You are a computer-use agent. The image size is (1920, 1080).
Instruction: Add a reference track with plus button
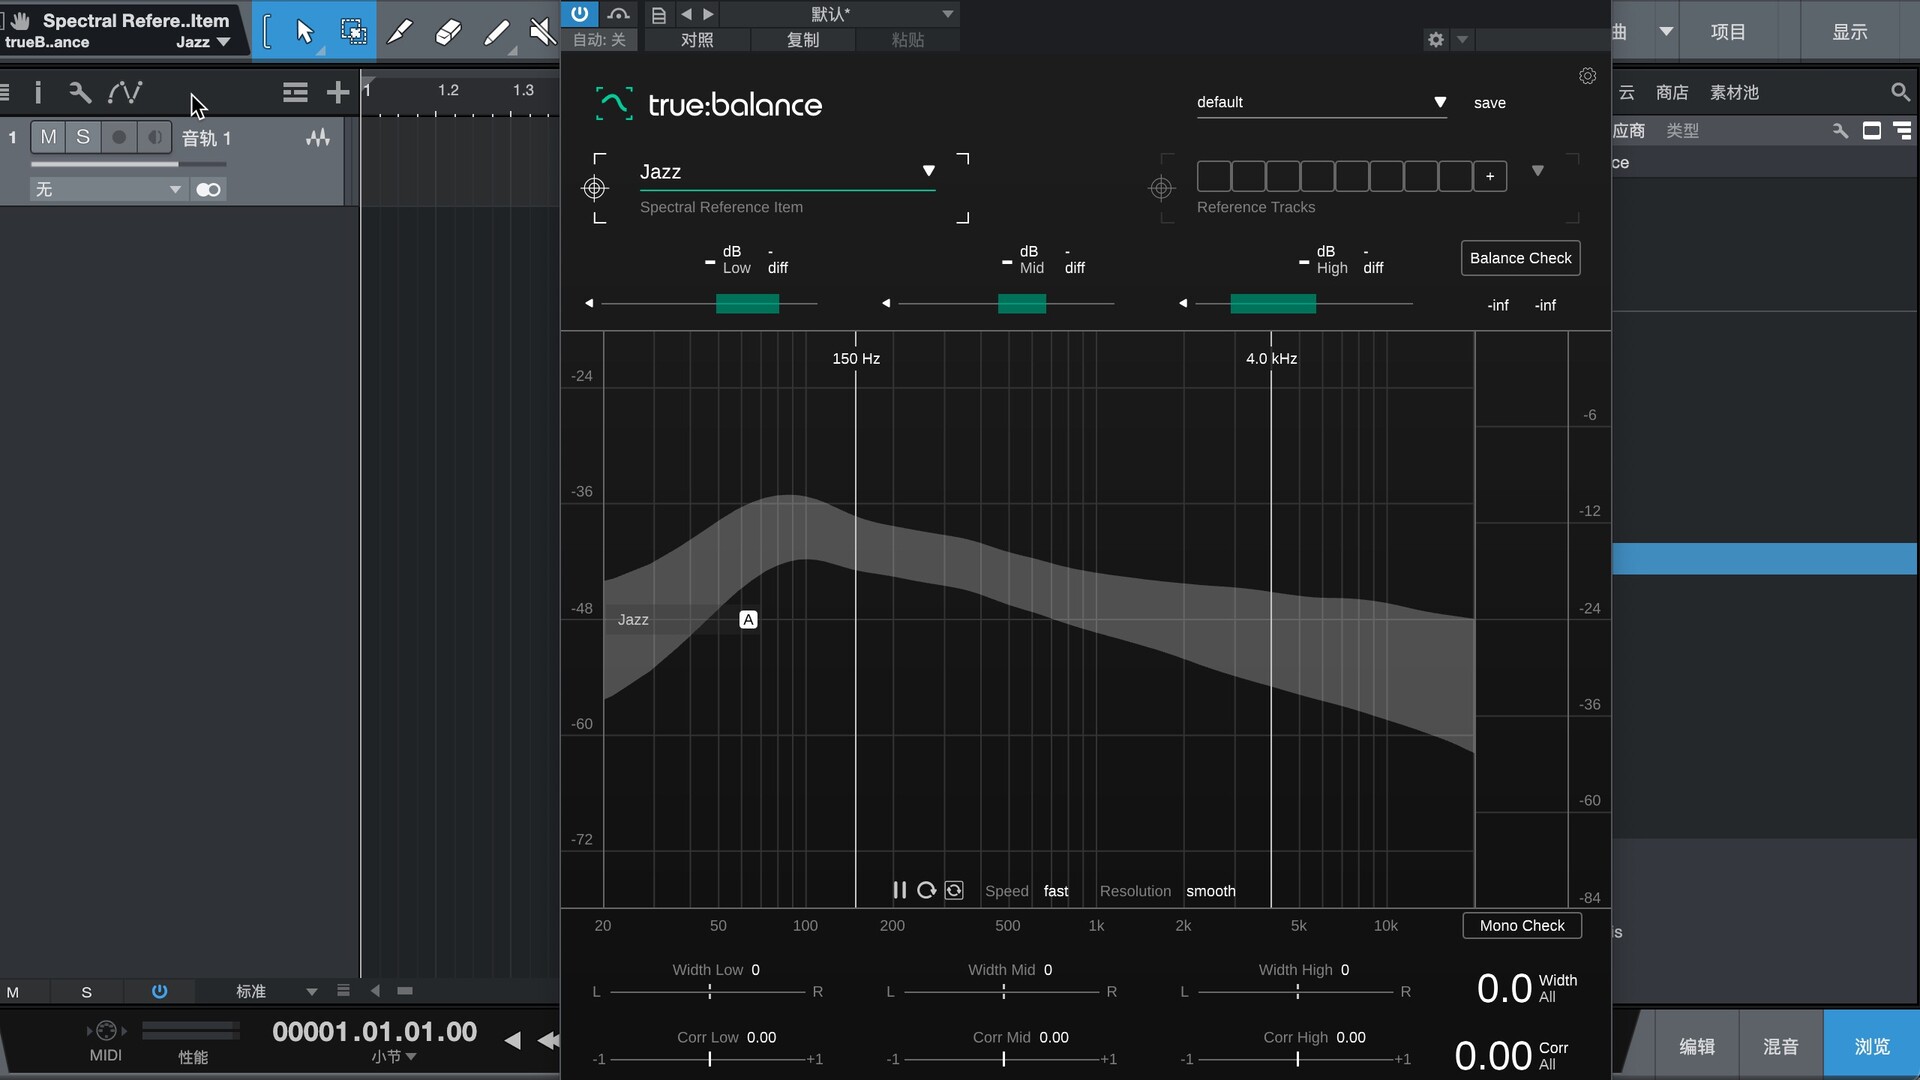point(1490,176)
